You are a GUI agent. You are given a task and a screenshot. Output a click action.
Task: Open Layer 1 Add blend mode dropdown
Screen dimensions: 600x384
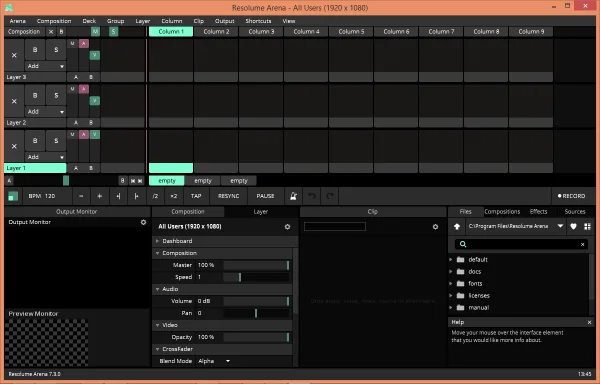[x=45, y=157]
